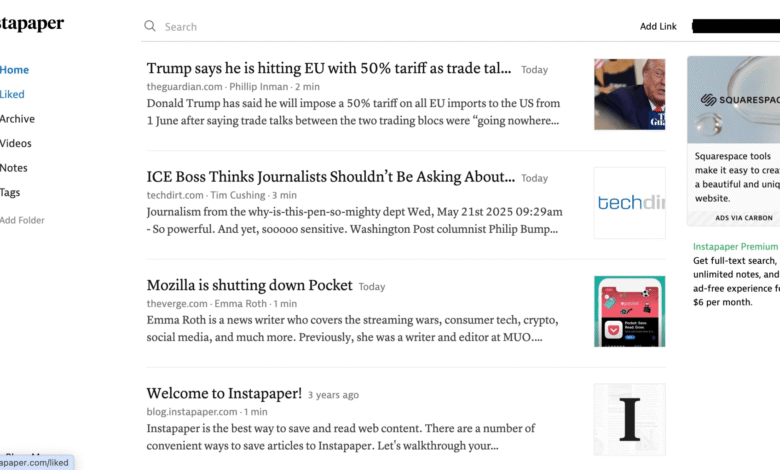Screen dimensions: 780x470
Task: Open the Welcome to Instapaper article
Action: point(224,393)
